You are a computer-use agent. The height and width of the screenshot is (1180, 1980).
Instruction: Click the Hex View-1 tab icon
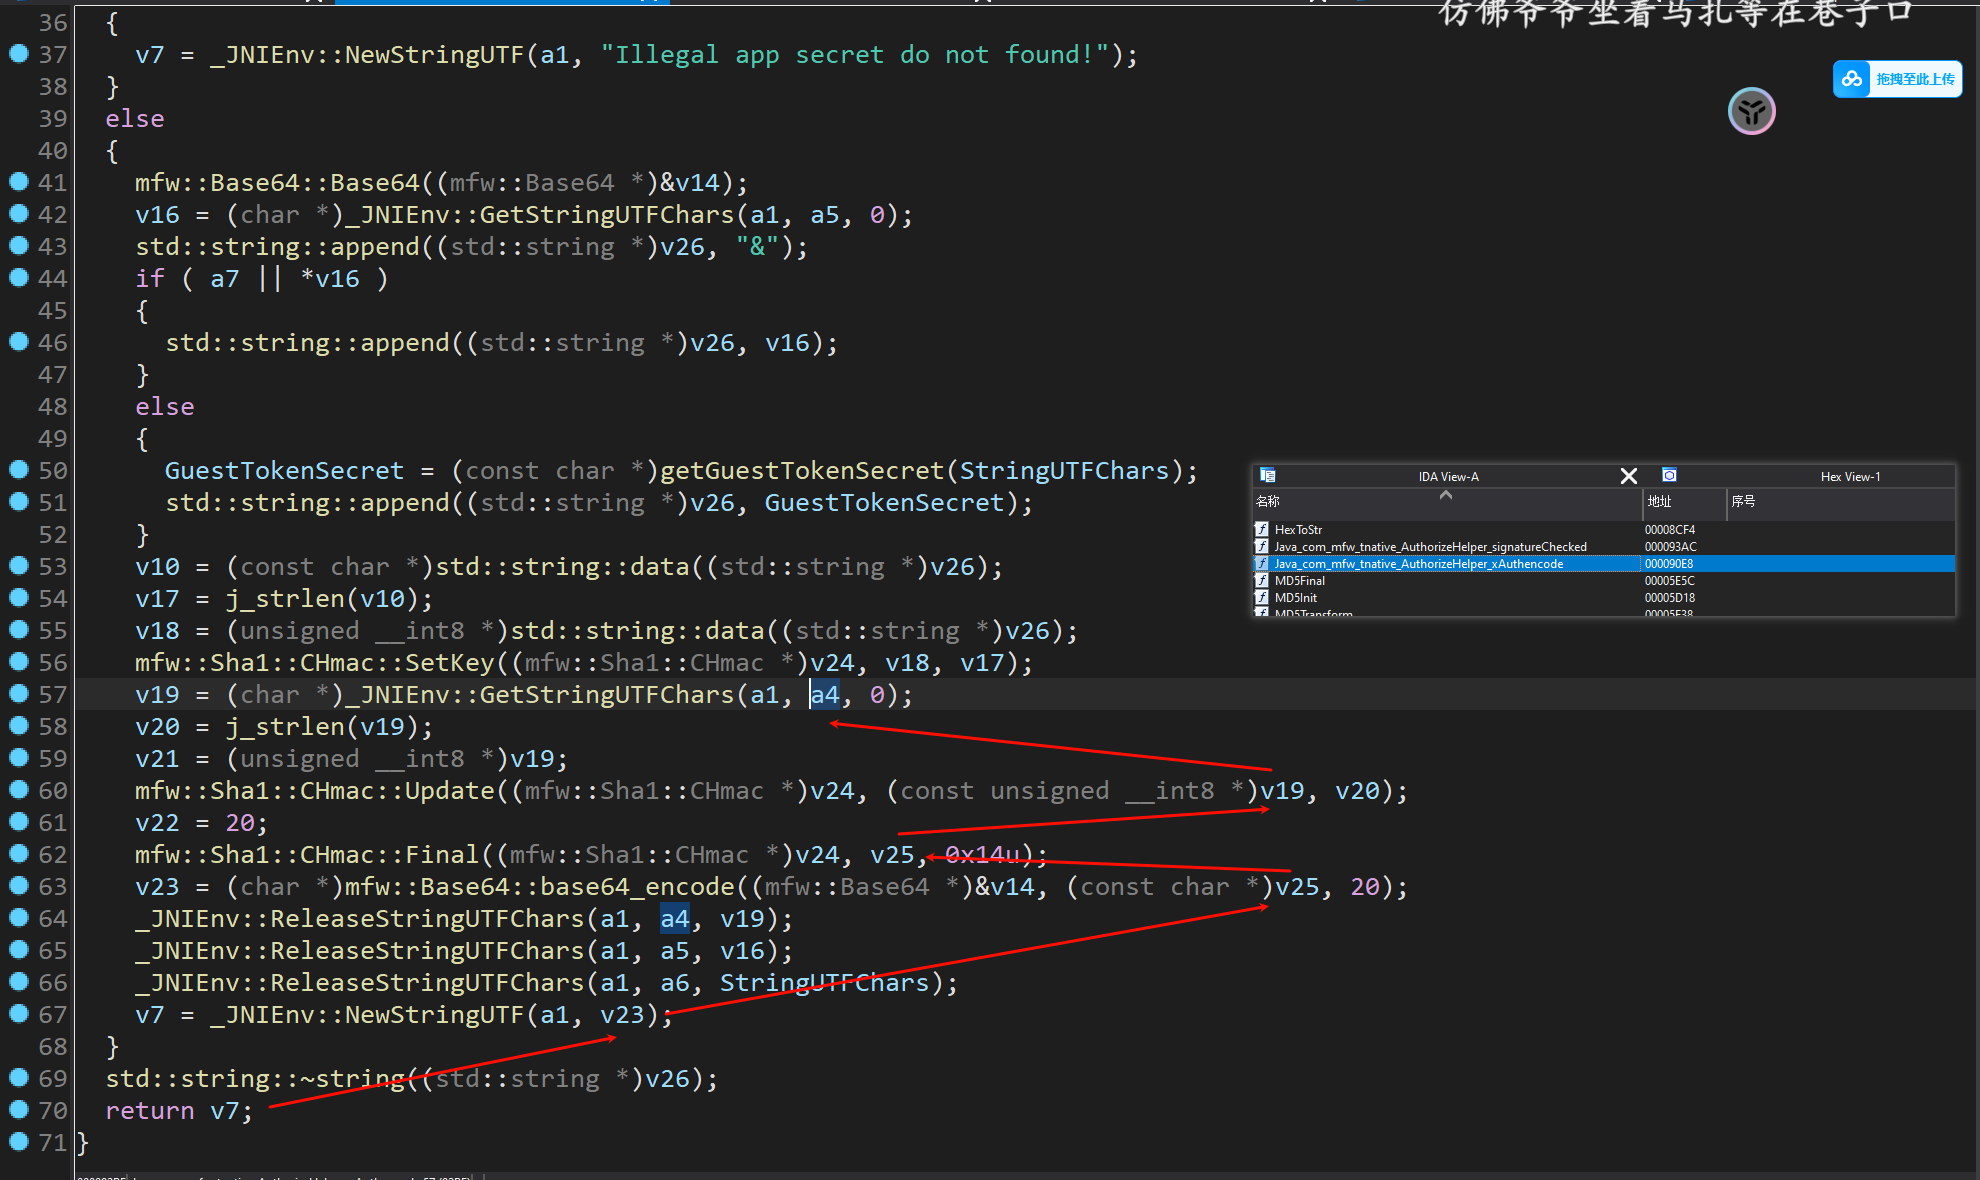pyautogui.click(x=1669, y=476)
